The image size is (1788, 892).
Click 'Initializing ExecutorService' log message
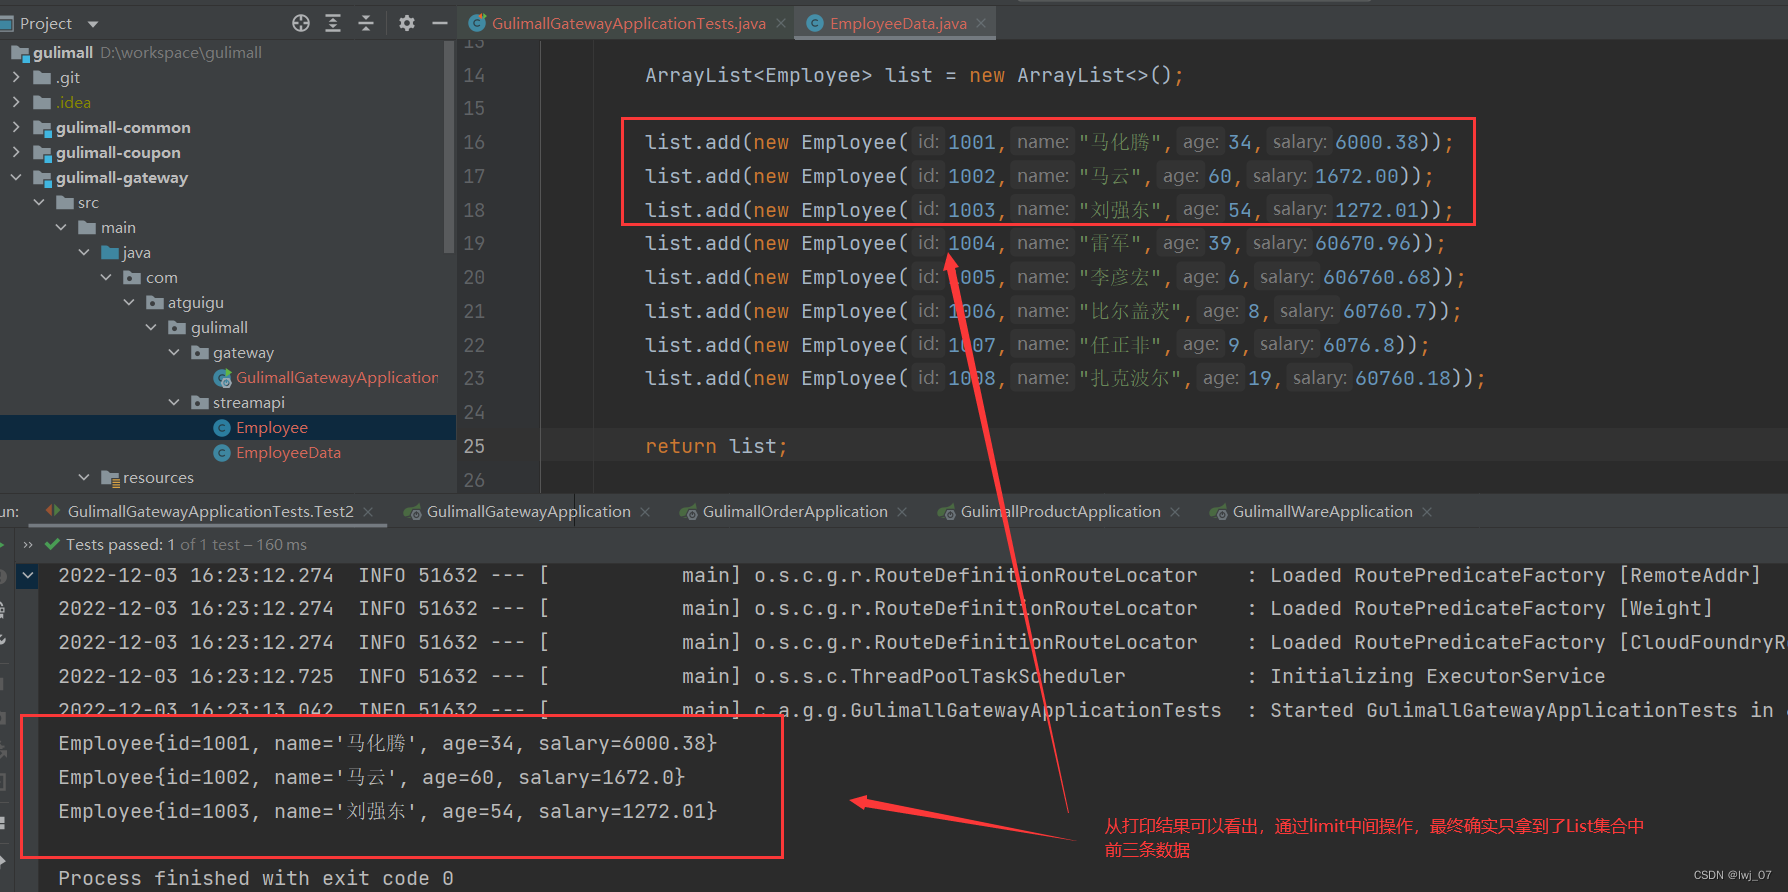1437,676
